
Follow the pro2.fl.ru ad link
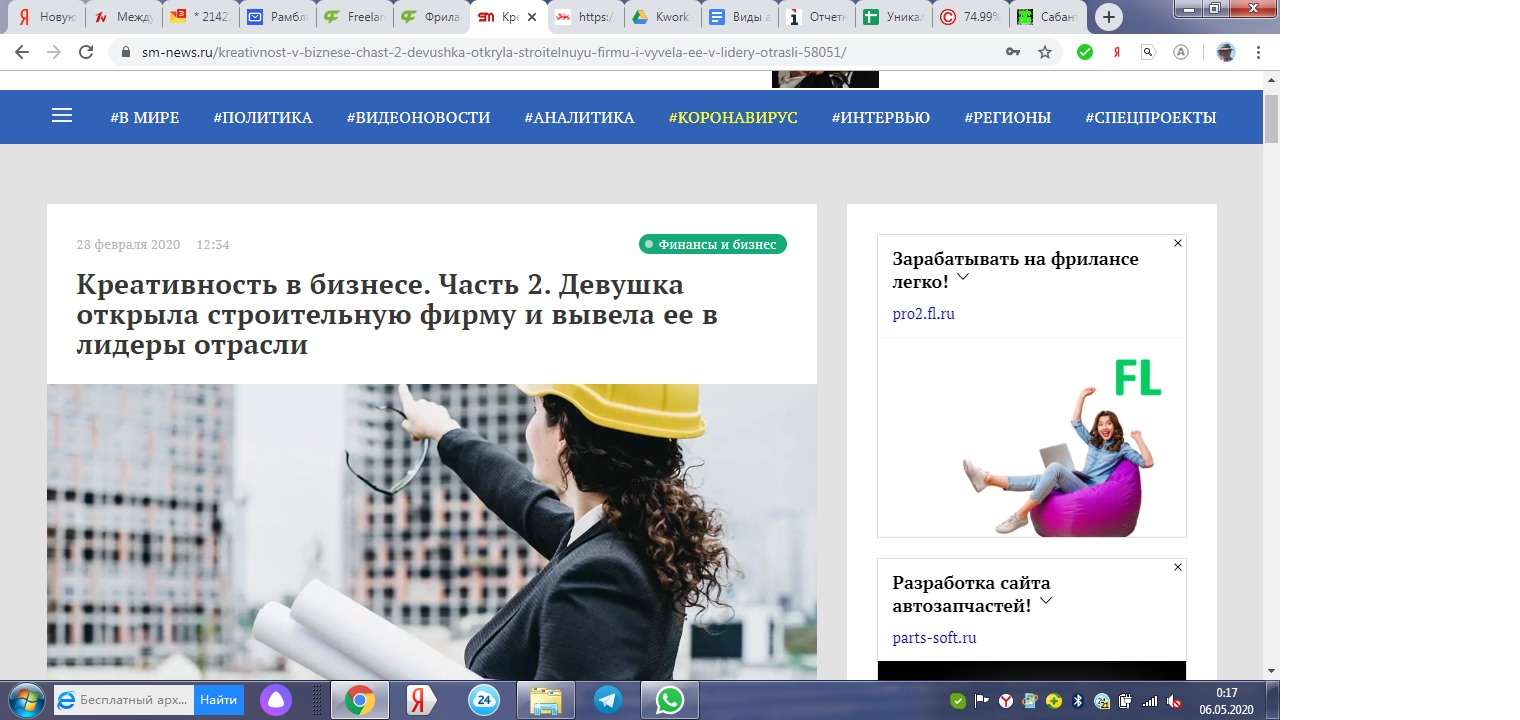(x=924, y=314)
